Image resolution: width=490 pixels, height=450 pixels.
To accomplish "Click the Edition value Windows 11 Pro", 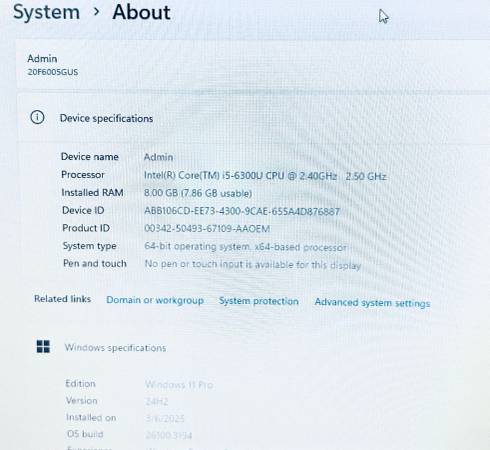I will pyautogui.click(x=179, y=385).
